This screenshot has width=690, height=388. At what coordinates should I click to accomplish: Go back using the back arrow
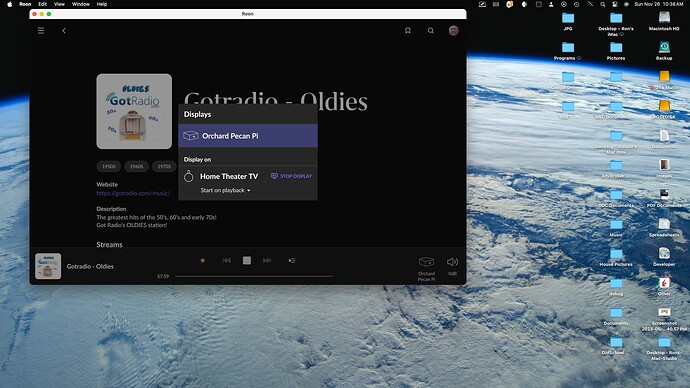(x=64, y=31)
